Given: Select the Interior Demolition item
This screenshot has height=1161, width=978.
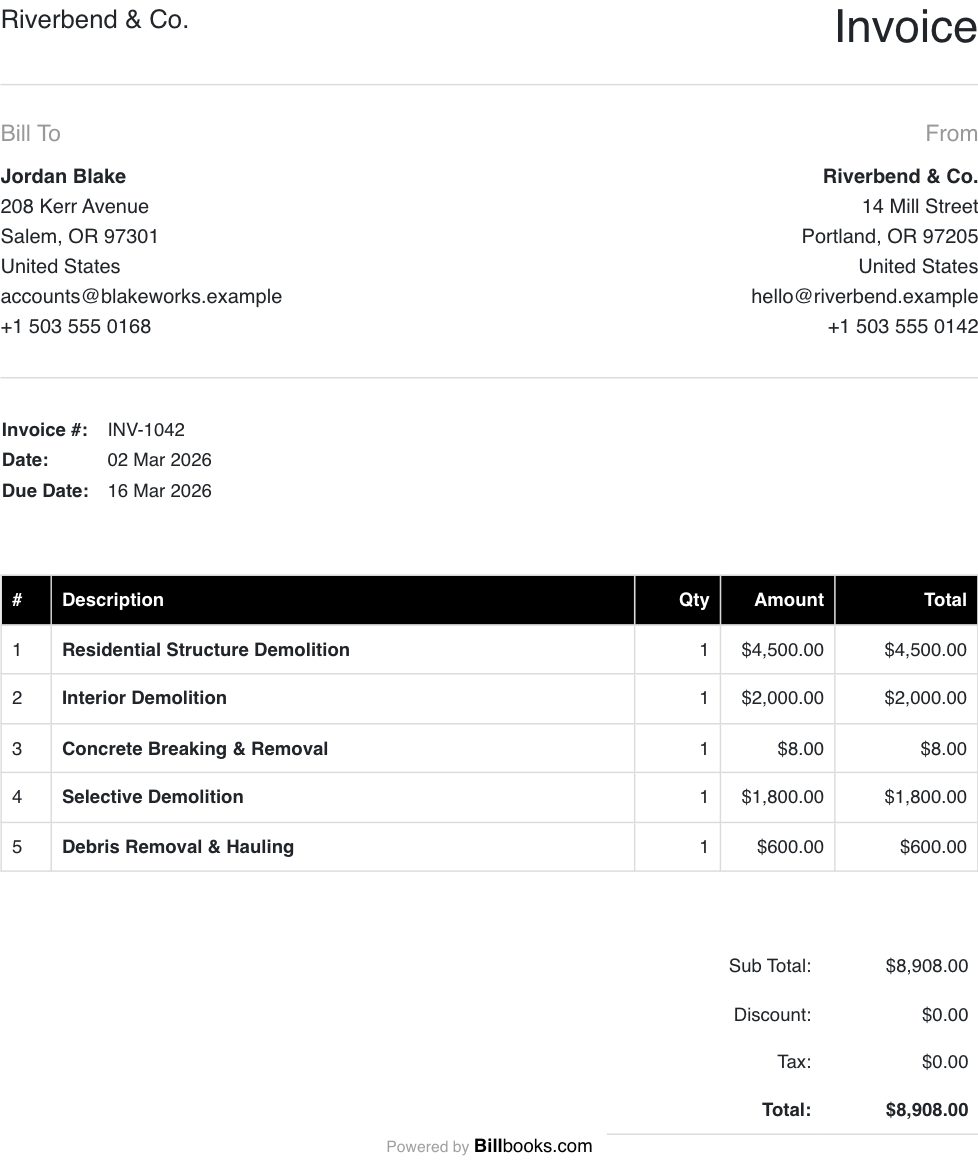Looking at the screenshot, I should point(144,697).
